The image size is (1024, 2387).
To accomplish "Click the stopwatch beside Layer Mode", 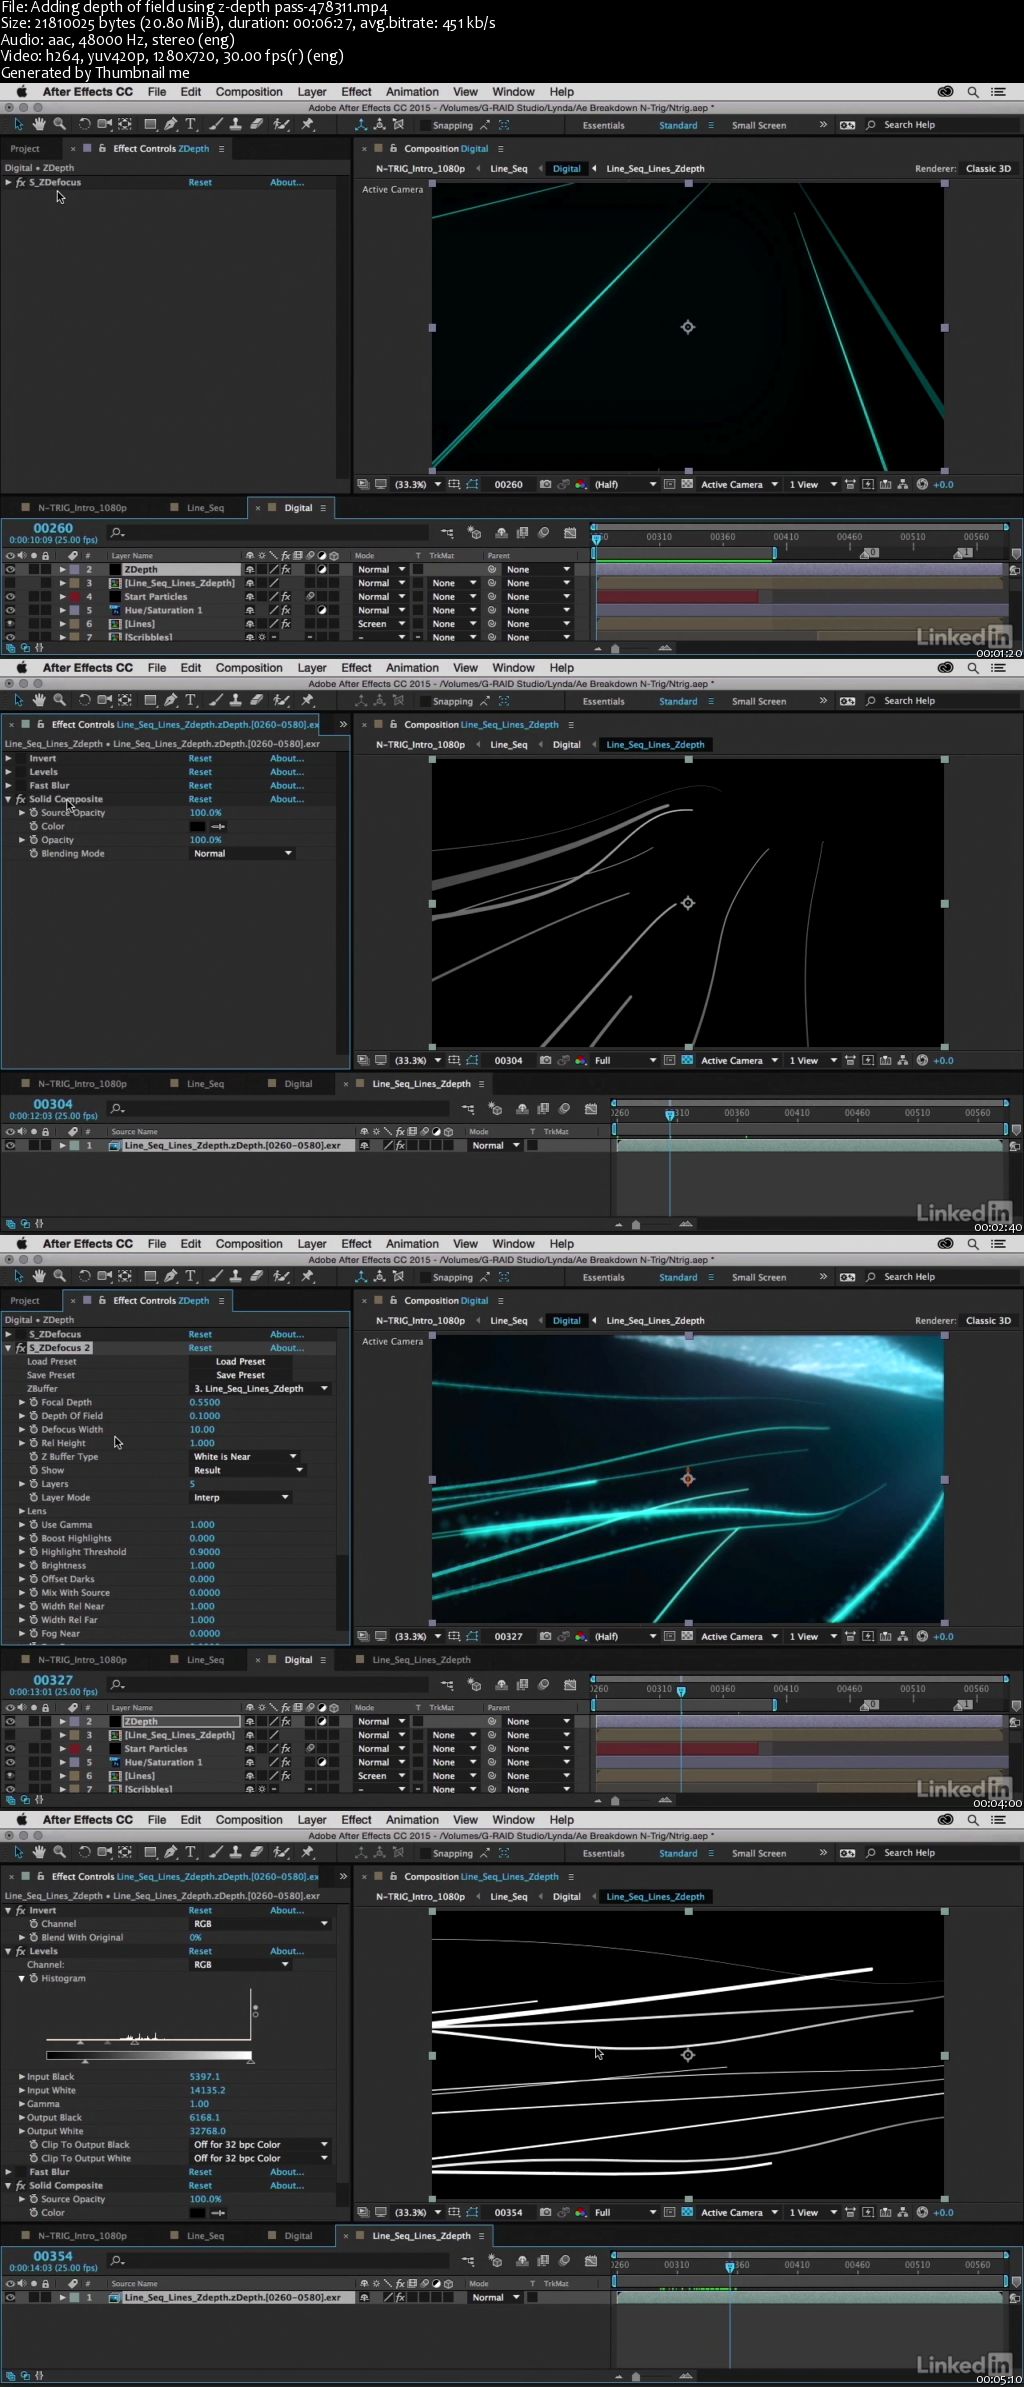I will [x=34, y=1497].
